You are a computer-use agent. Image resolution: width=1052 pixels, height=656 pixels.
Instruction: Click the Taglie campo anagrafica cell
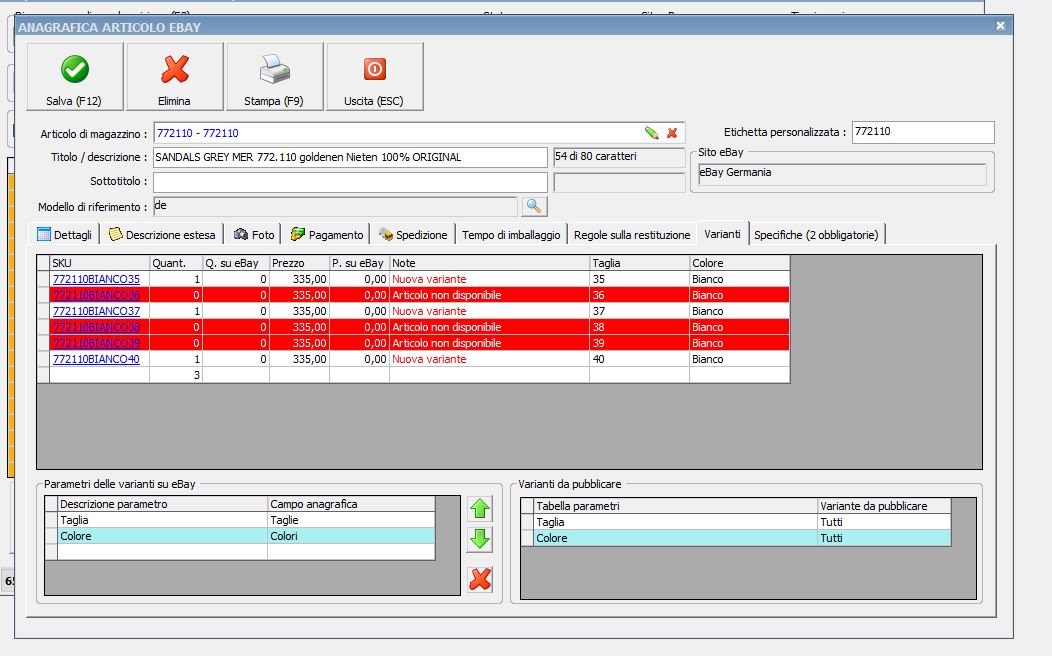351,520
